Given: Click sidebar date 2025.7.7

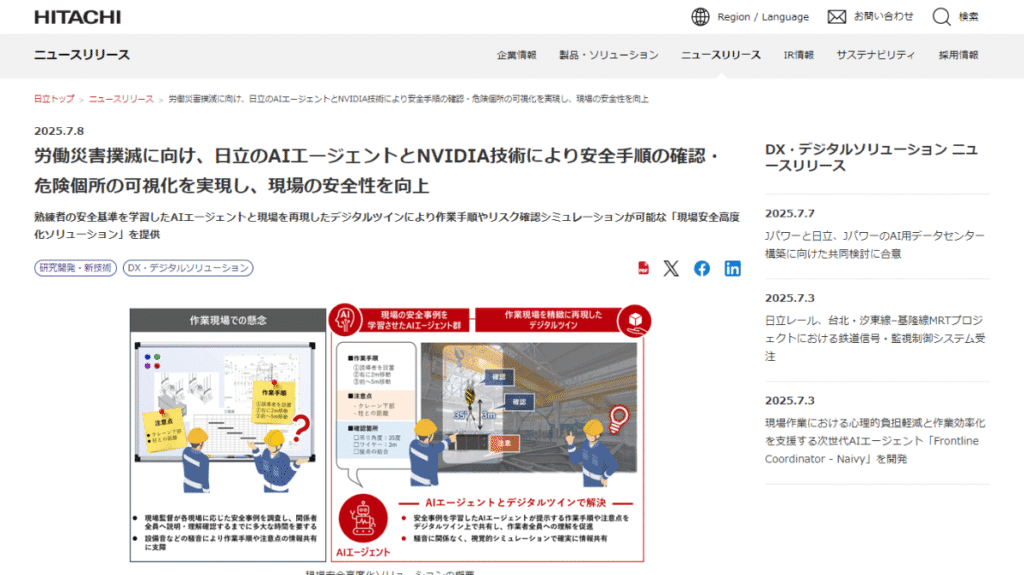Looking at the screenshot, I should (x=790, y=214).
